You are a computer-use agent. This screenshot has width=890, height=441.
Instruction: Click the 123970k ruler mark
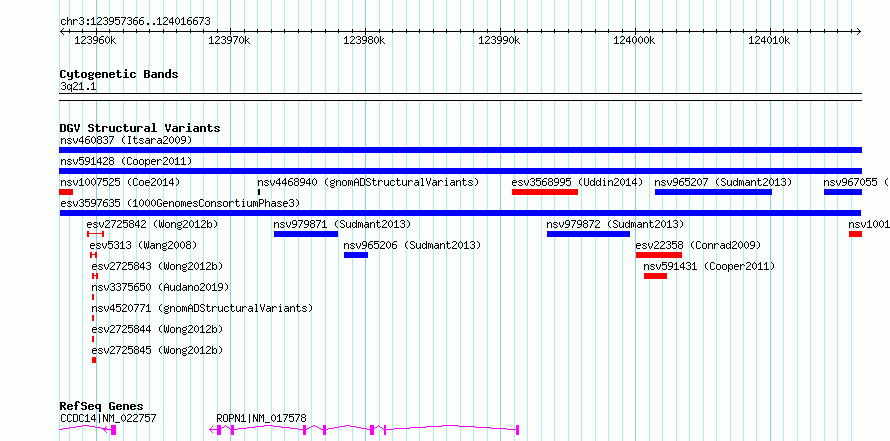(x=230, y=41)
